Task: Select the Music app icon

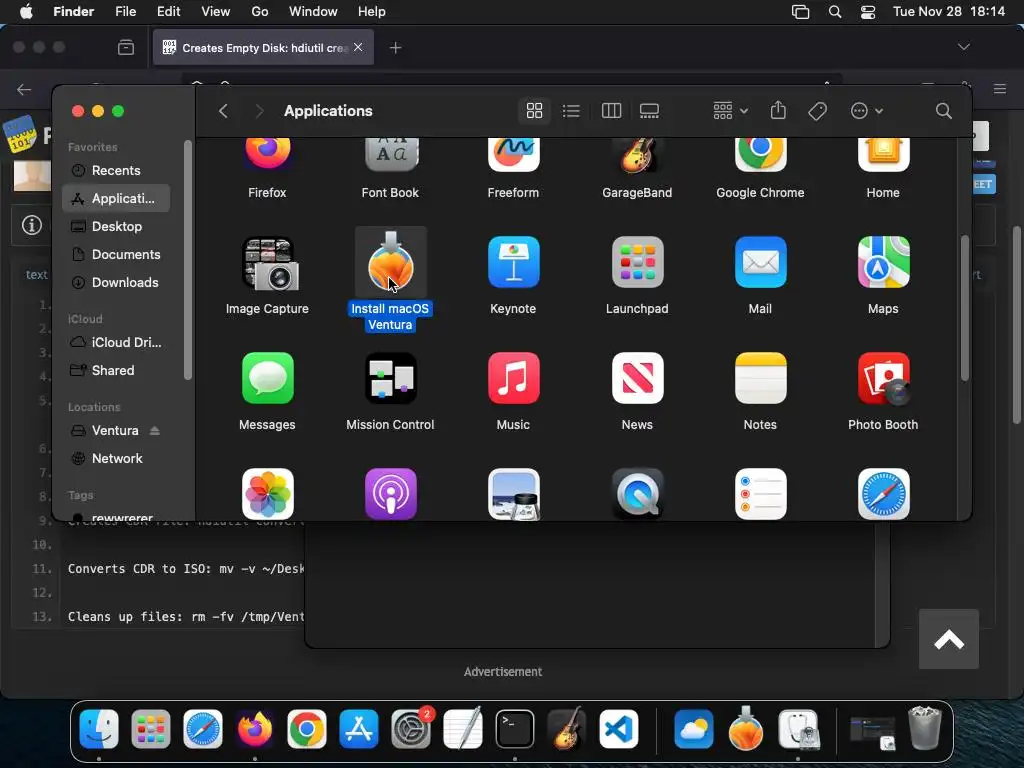Action: pos(513,378)
